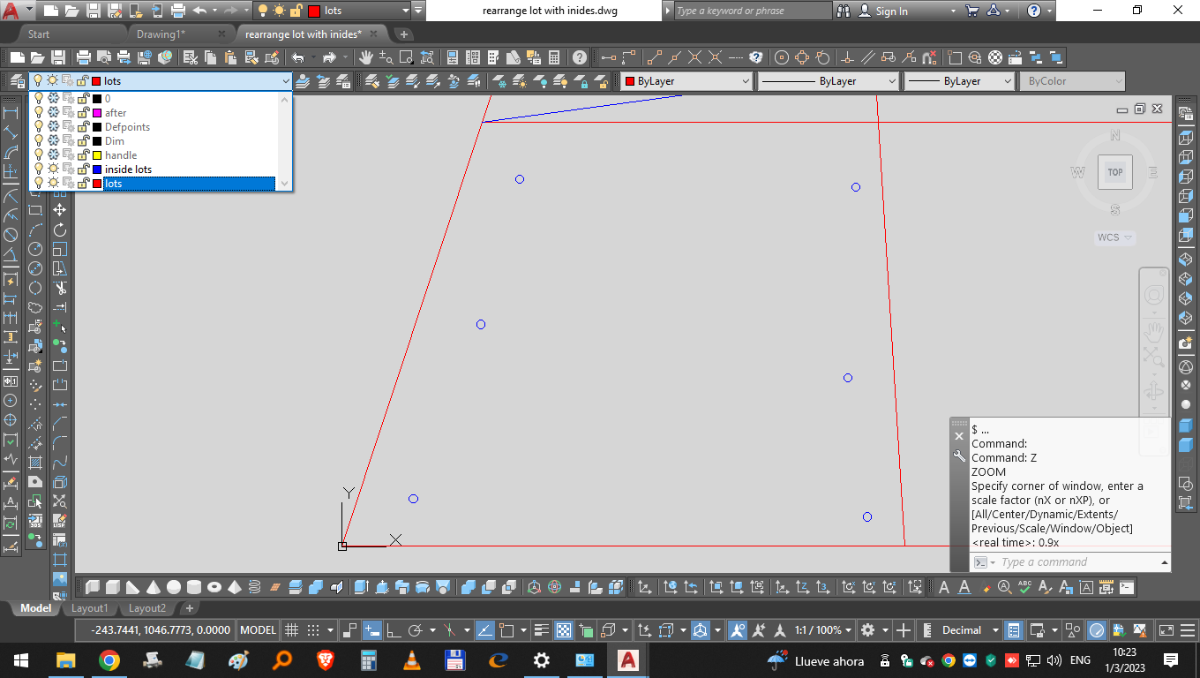Select 'inside lots' layer from list

[128, 169]
